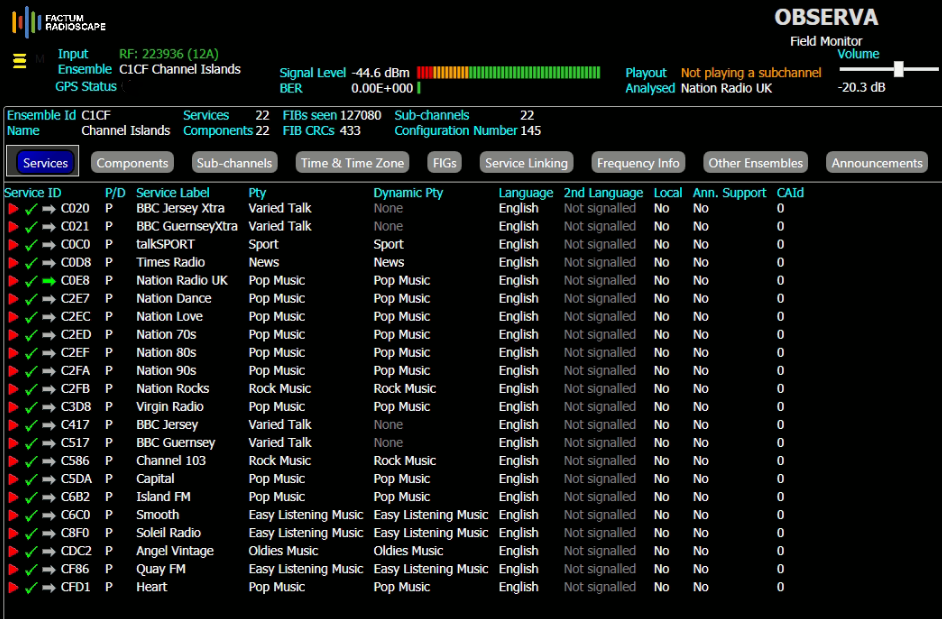
Task: Adjust the Volume slider handle
Action: [899, 69]
